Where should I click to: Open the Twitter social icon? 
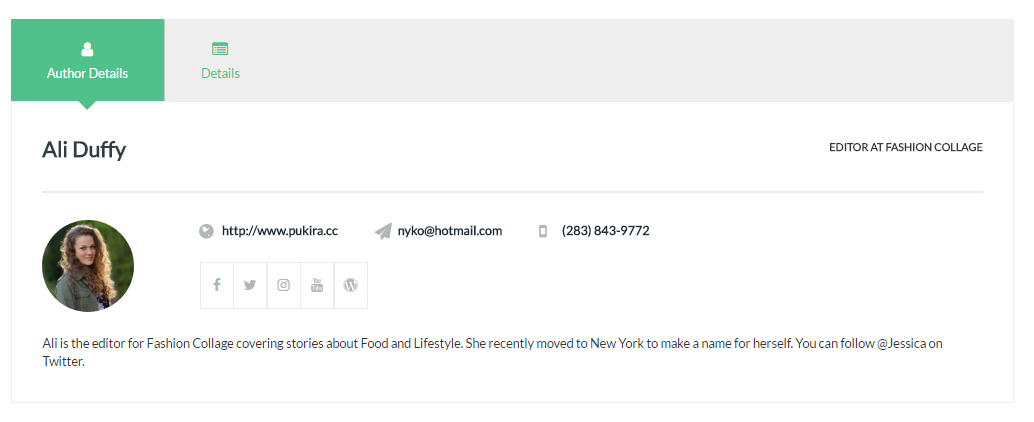click(x=250, y=286)
